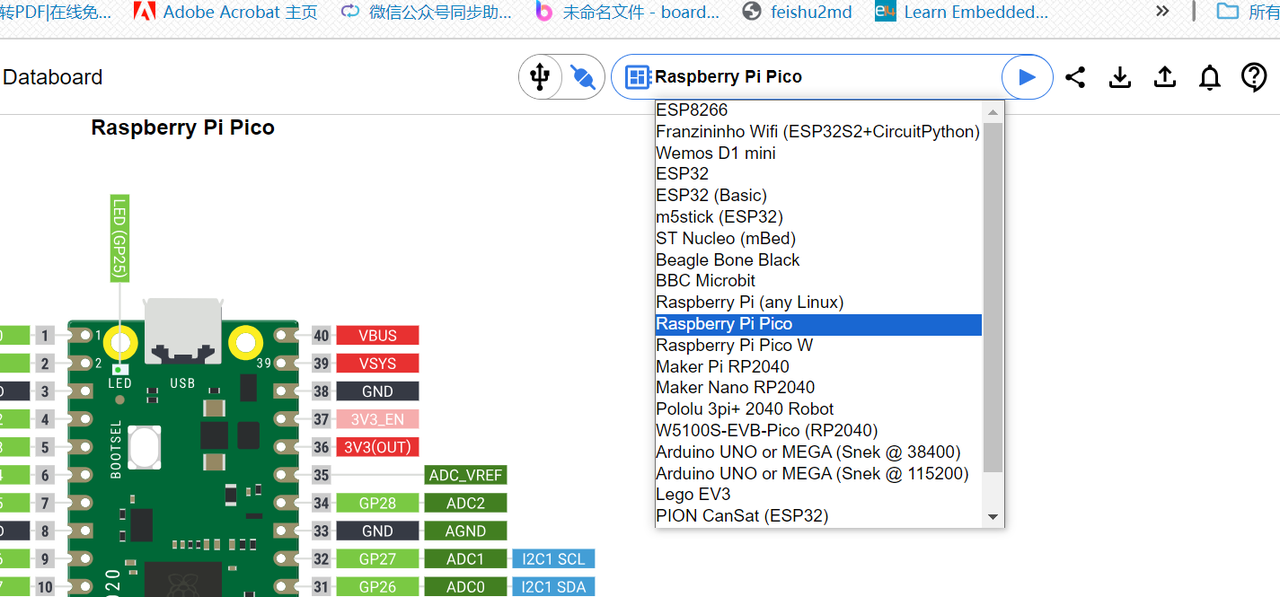Click the upload icon
This screenshot has height=597, width=1280.
(x=1165, y=77)
